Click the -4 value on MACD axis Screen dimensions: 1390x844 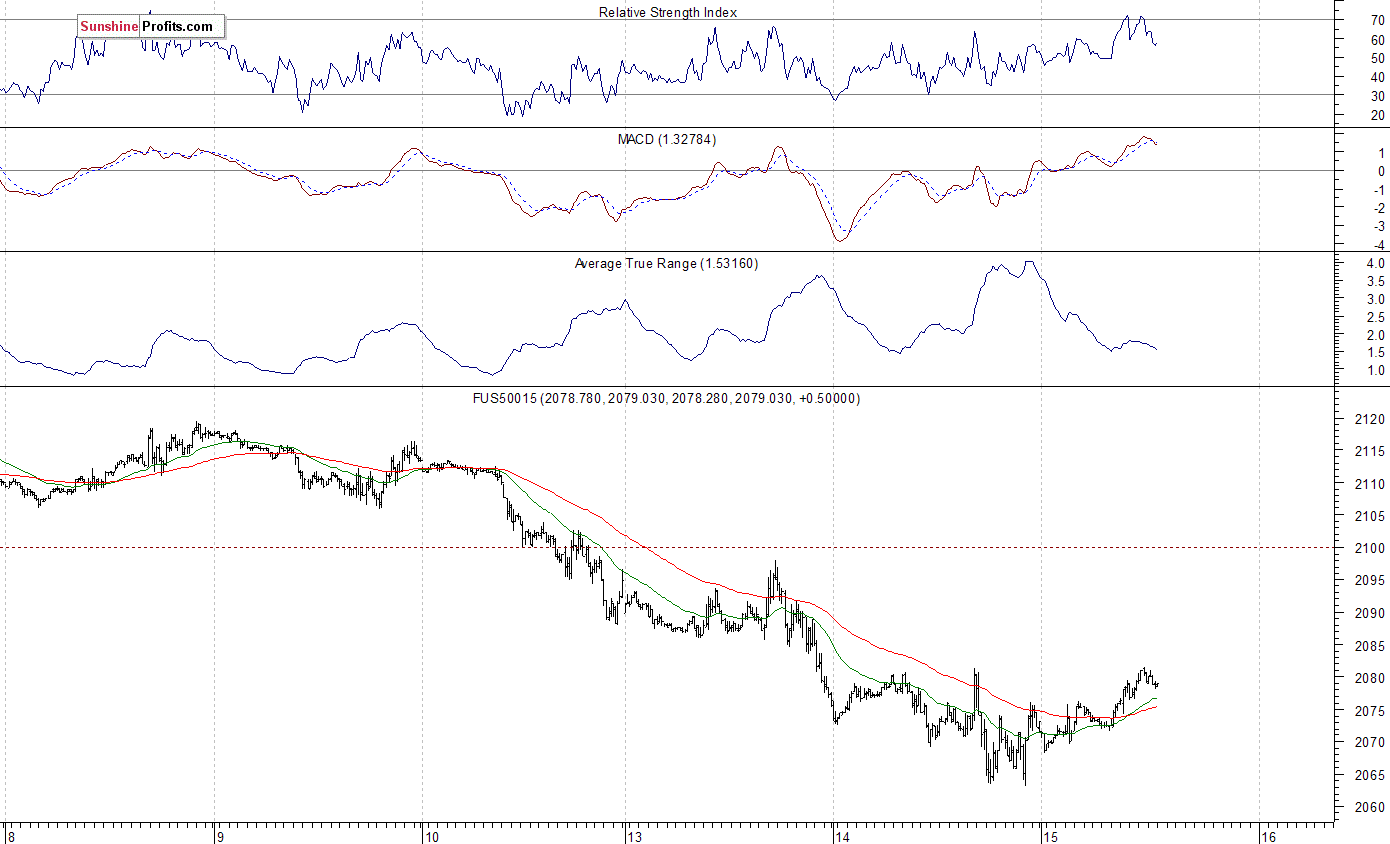[x=1377, y=245]
